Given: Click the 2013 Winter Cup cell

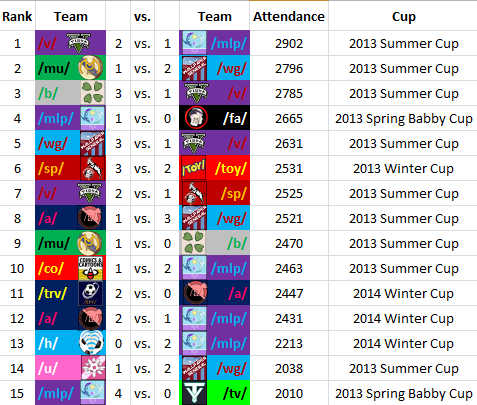Looking at the screenshot, I should click(403, 168).
